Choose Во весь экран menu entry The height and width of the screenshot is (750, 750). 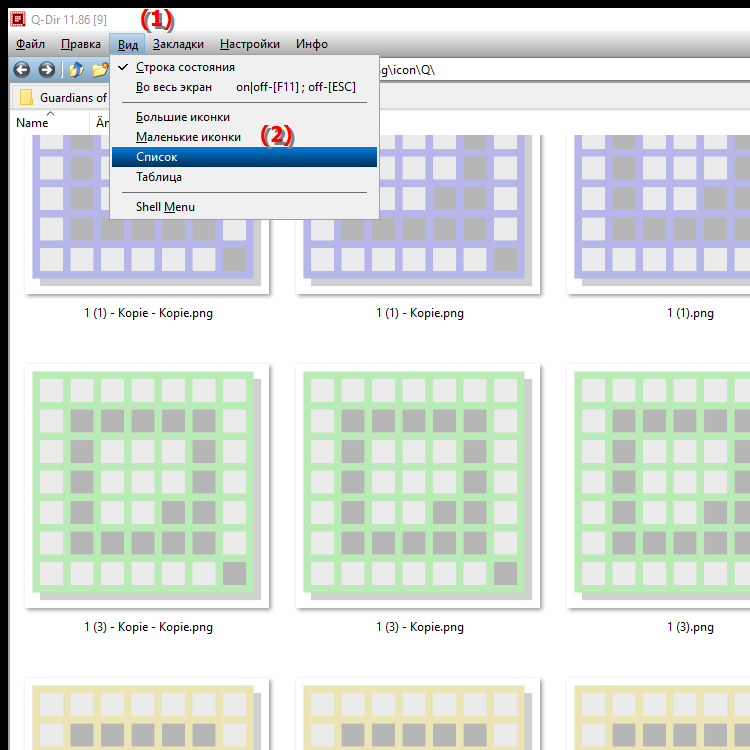coord(244,87)
